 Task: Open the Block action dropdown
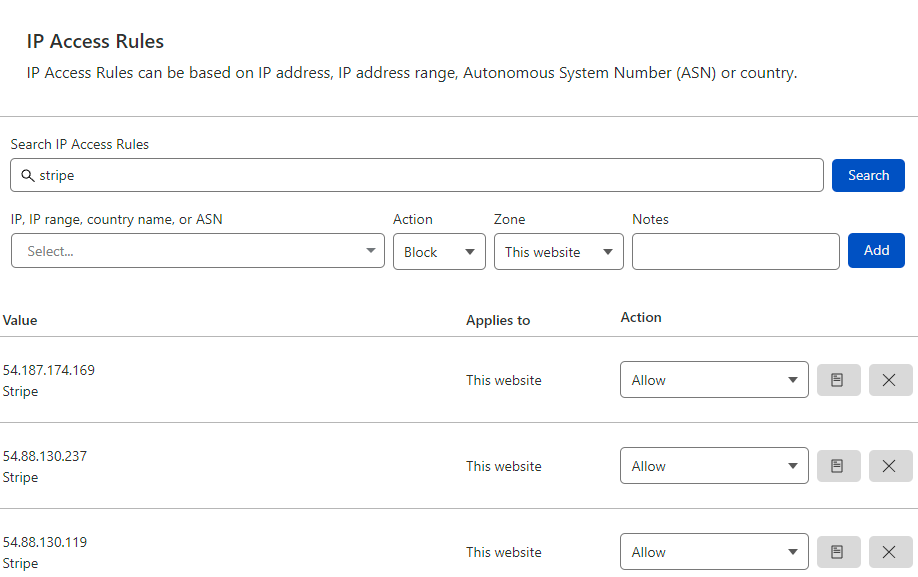coord(439,252)
